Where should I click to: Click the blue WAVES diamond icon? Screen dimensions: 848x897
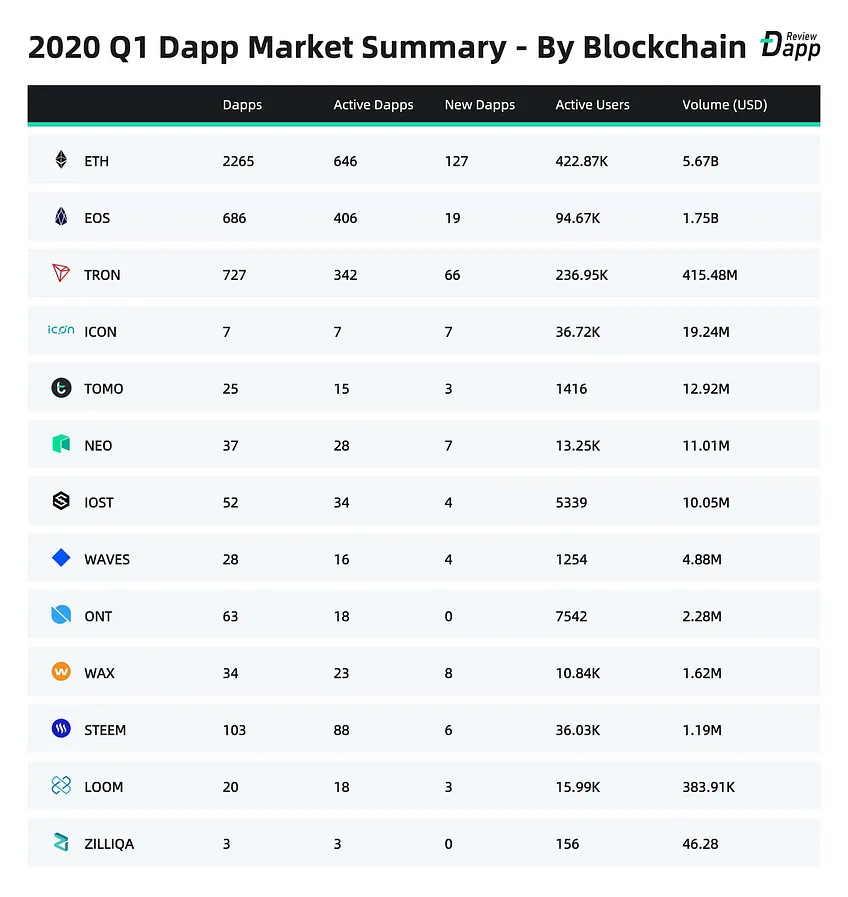point(61,558)
